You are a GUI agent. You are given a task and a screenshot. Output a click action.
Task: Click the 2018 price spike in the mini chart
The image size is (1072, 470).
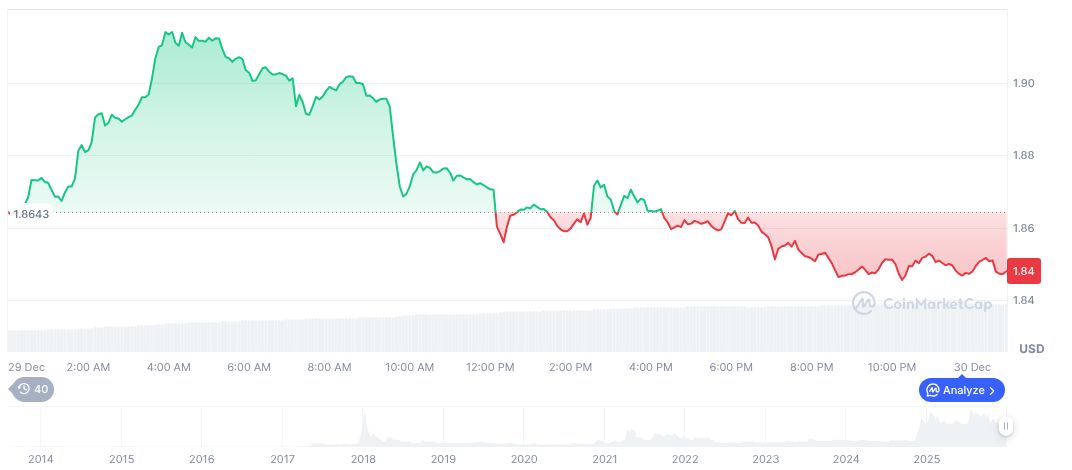click(x=364, y=425)
